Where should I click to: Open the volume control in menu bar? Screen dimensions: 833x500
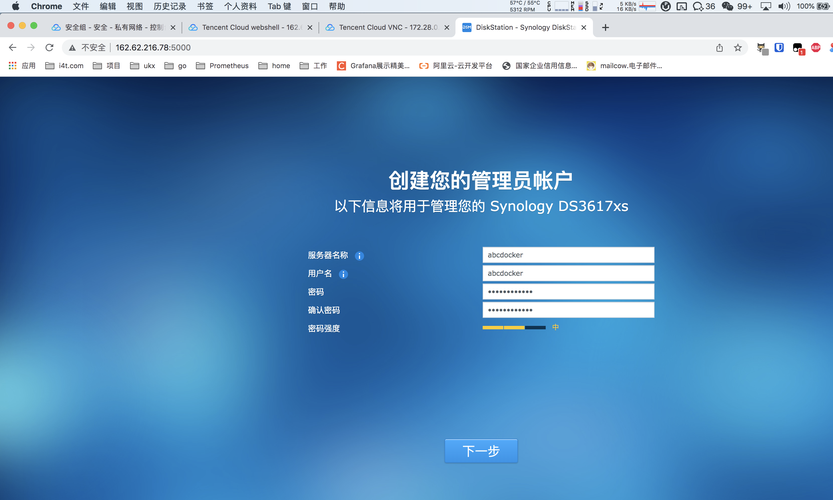coord(784,6)
